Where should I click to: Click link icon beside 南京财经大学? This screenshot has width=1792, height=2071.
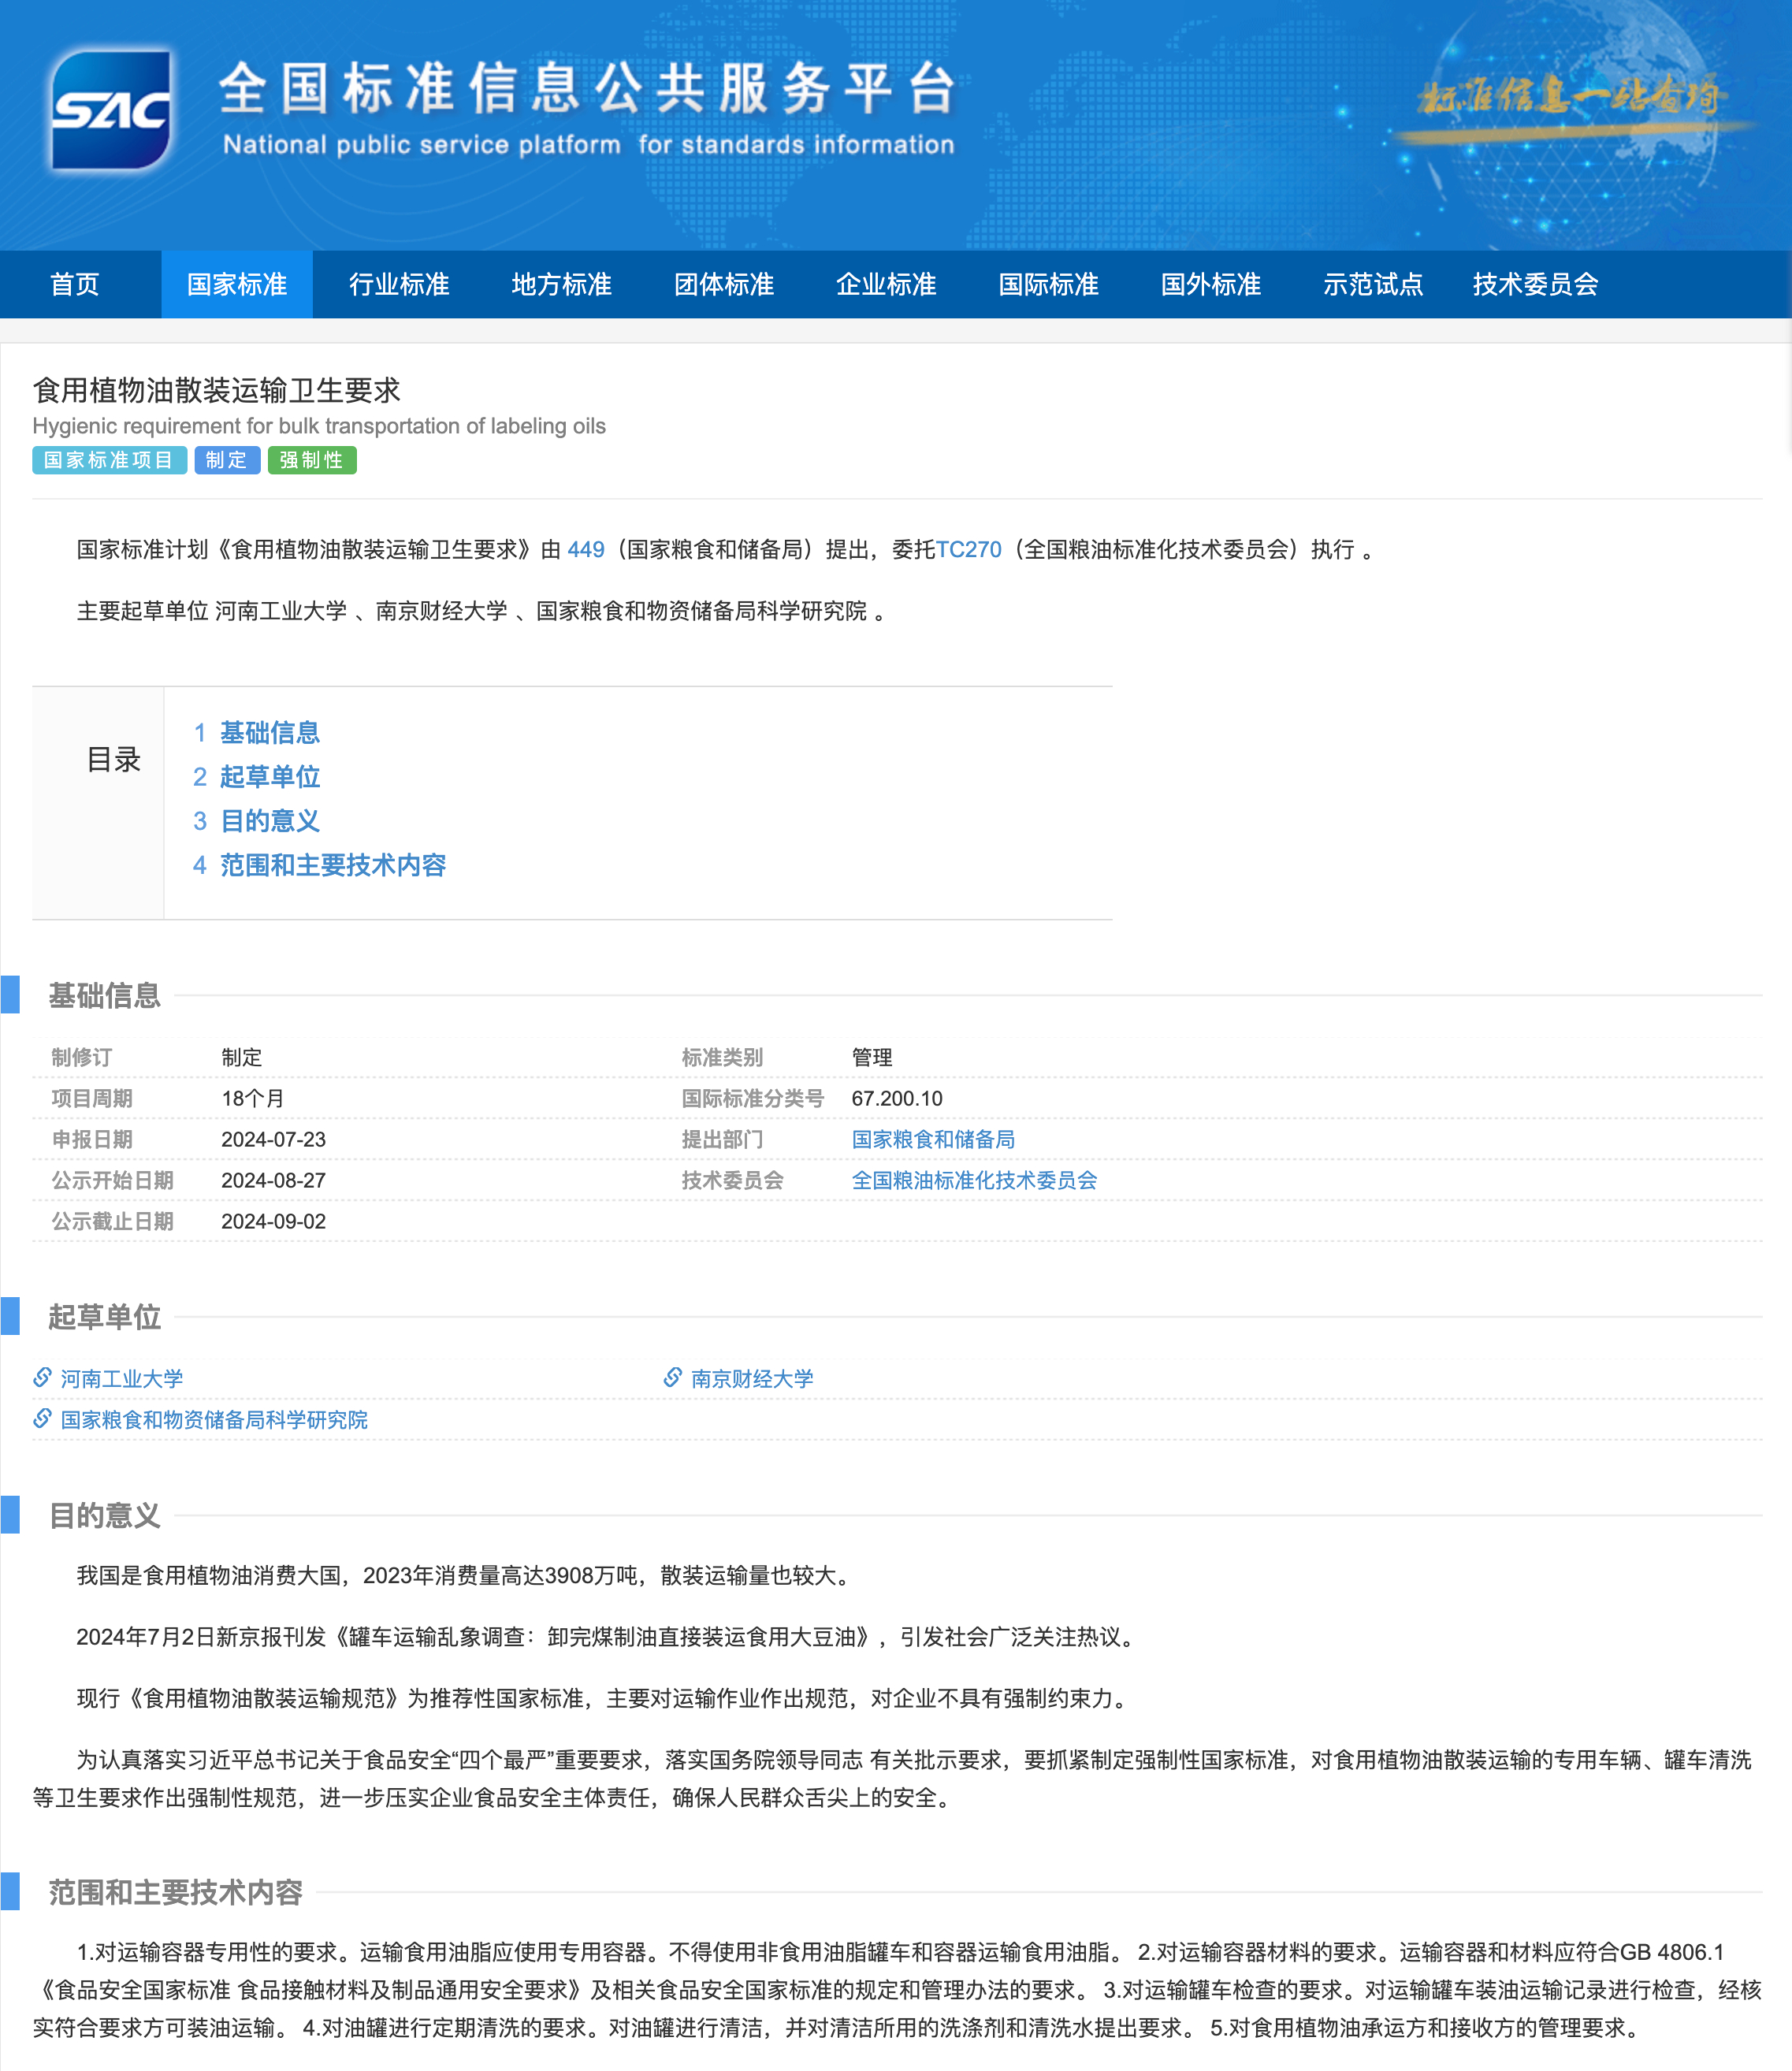point(673,1377)
